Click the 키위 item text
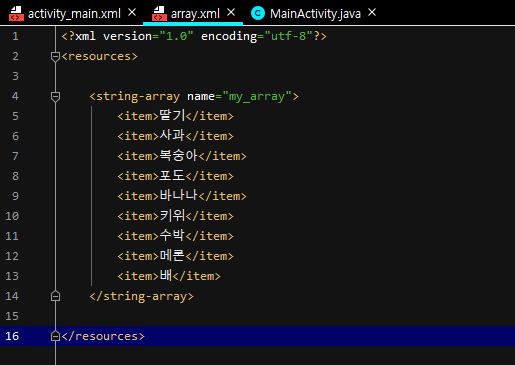 (x=172, y=216)
